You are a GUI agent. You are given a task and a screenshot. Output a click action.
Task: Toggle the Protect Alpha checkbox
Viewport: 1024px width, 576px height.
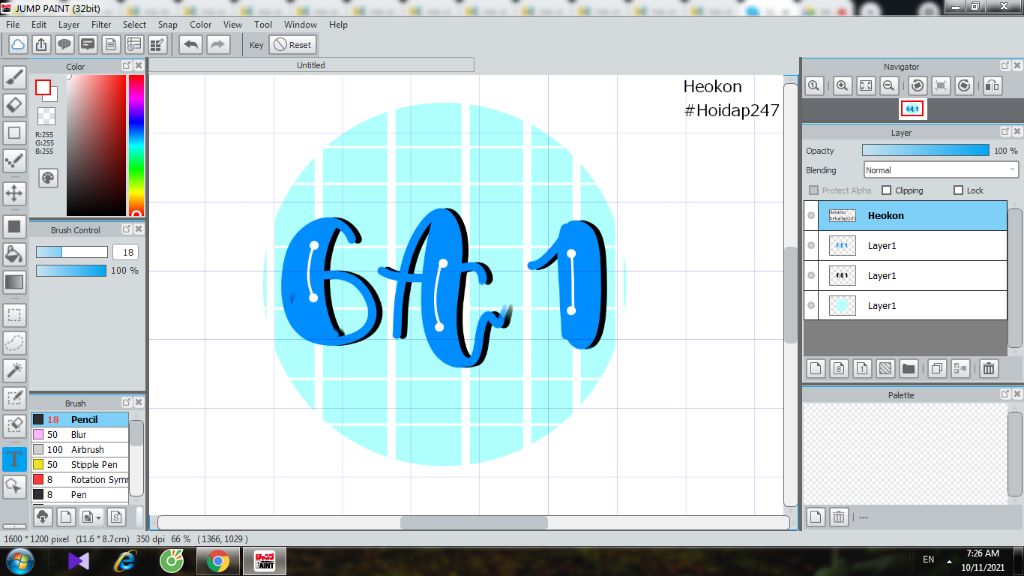(x=814, y=190)
